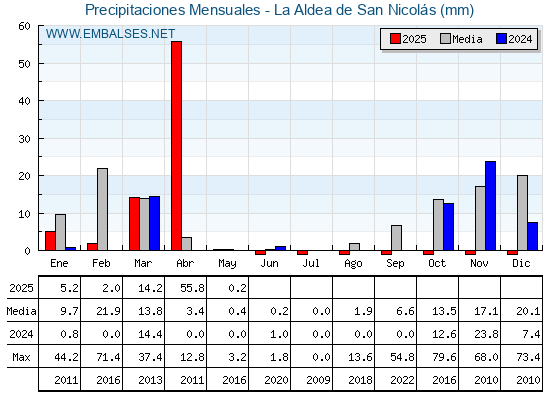Click the Abr month axis label
Screen dimensions: 560x400
[185, 264]
